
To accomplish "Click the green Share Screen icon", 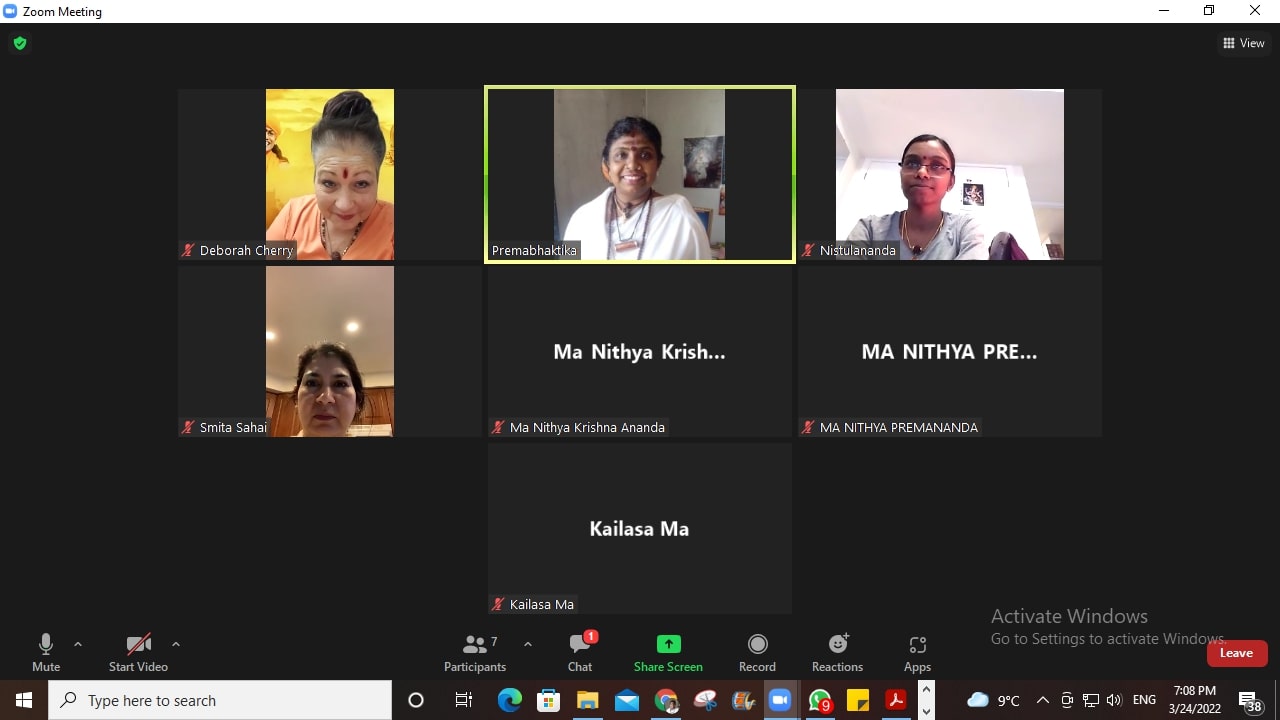I will click(x=668, y=644).
